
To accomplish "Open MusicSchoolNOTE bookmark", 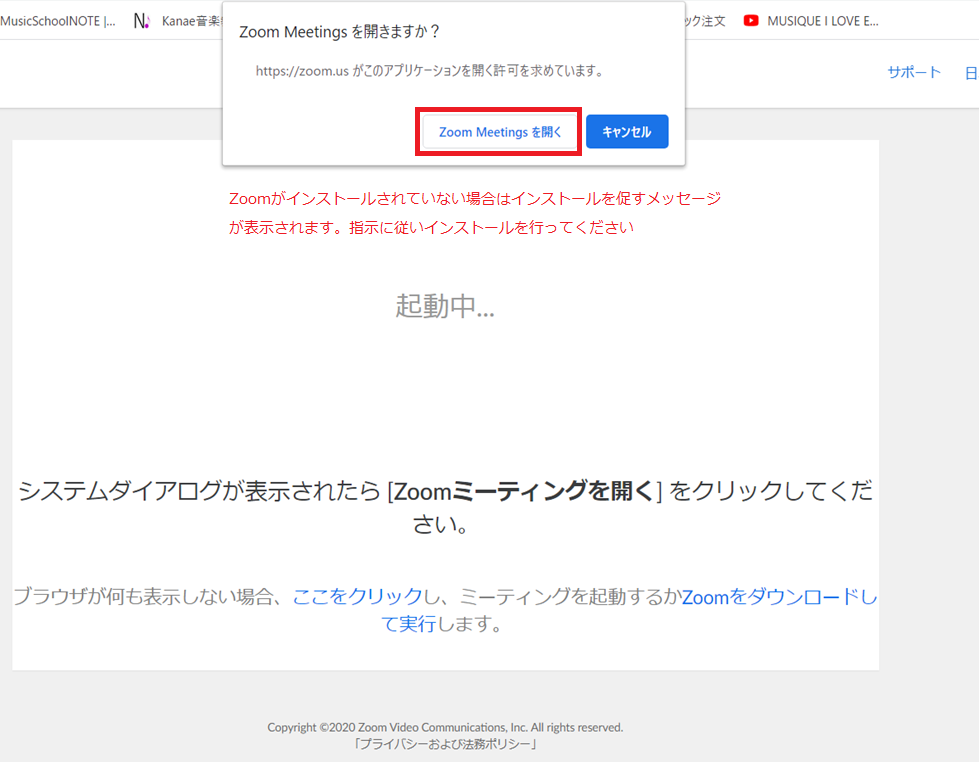I will 58,21.
